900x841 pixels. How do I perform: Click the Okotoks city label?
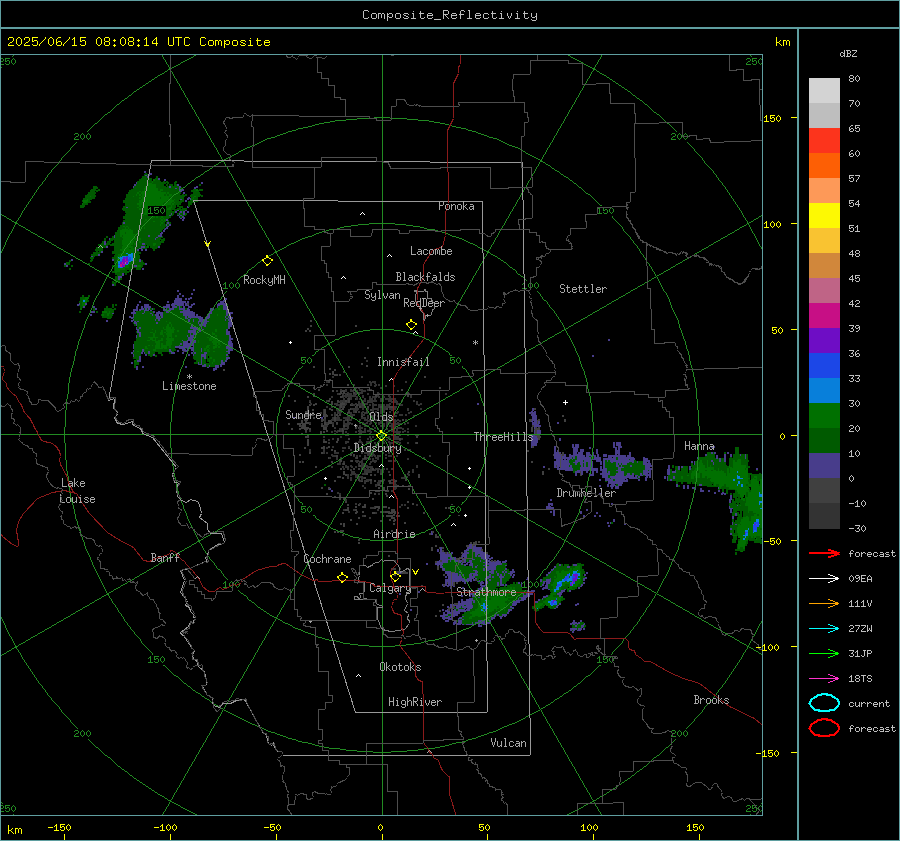400,667
